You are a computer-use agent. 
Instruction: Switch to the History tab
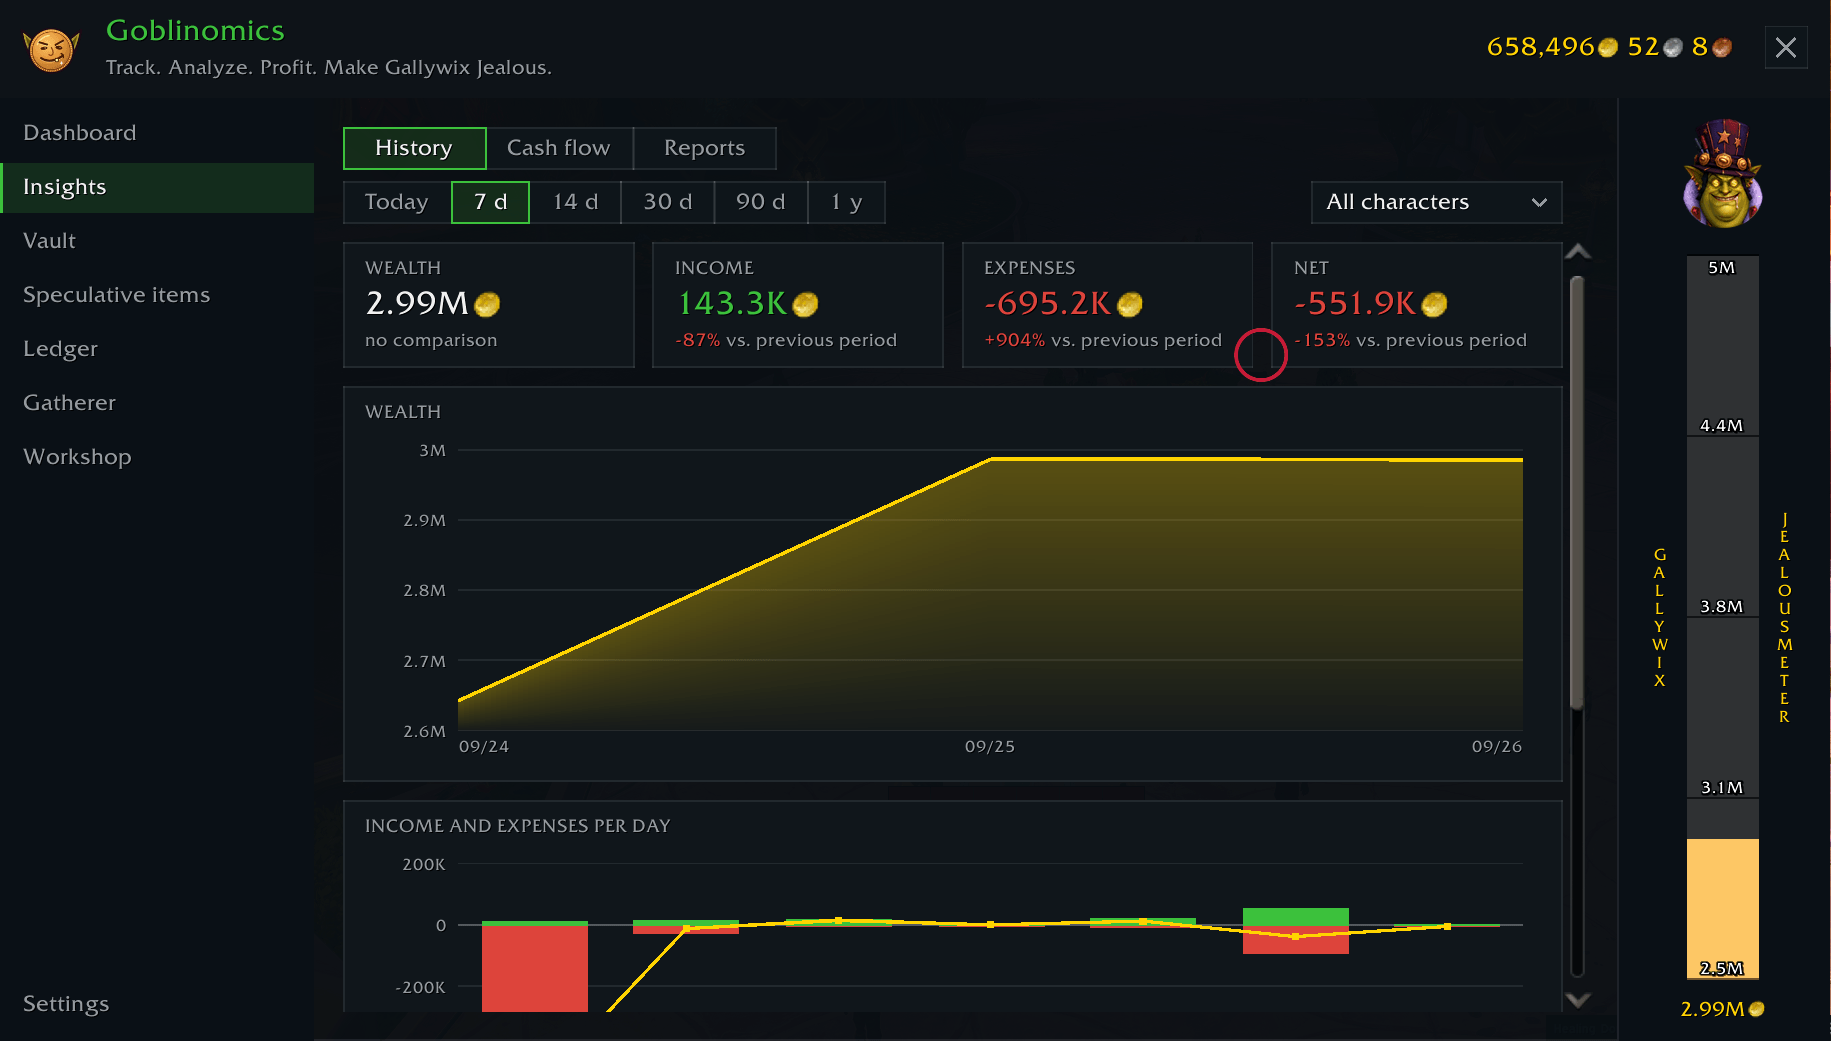(414, 148)
